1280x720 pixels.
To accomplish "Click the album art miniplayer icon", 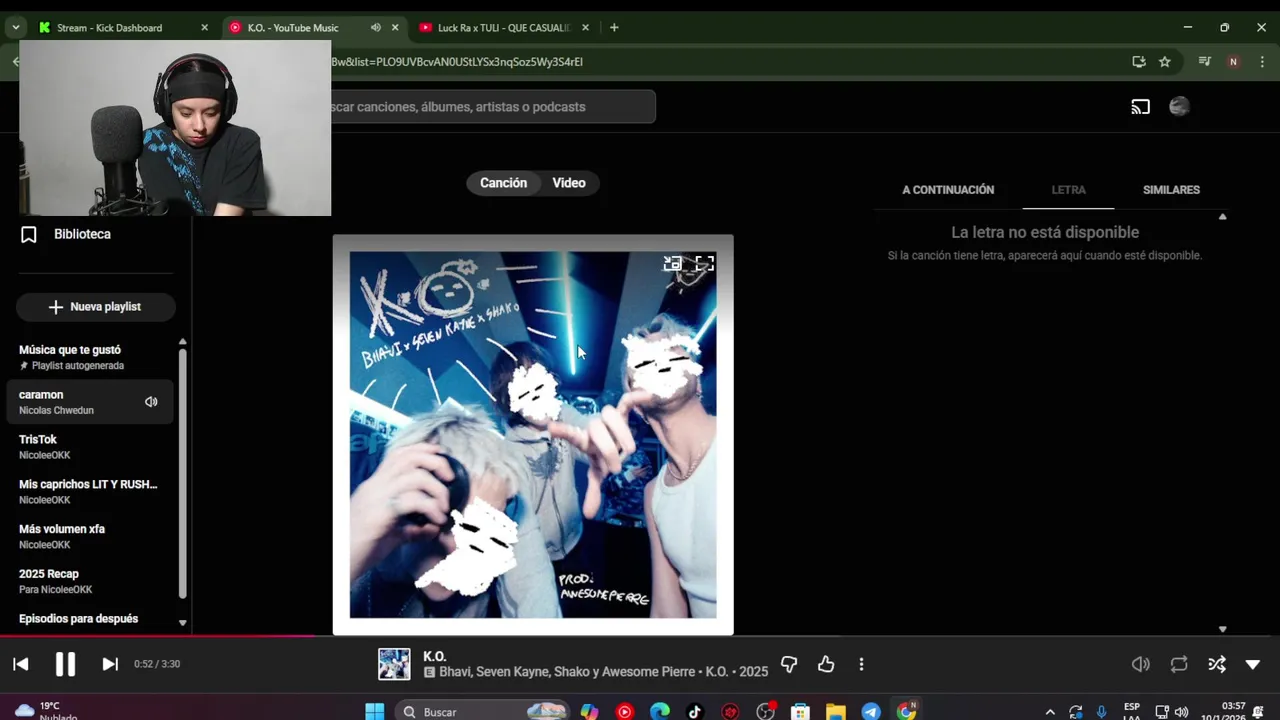I will pyautogui.click(x=673, y=264).
